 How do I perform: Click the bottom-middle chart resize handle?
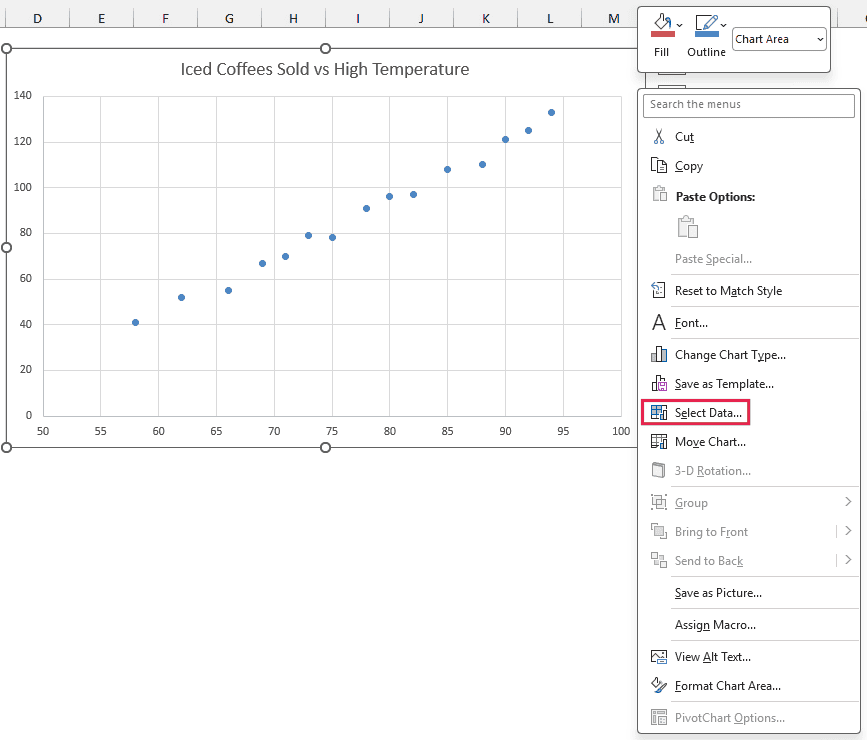point(326,447)
